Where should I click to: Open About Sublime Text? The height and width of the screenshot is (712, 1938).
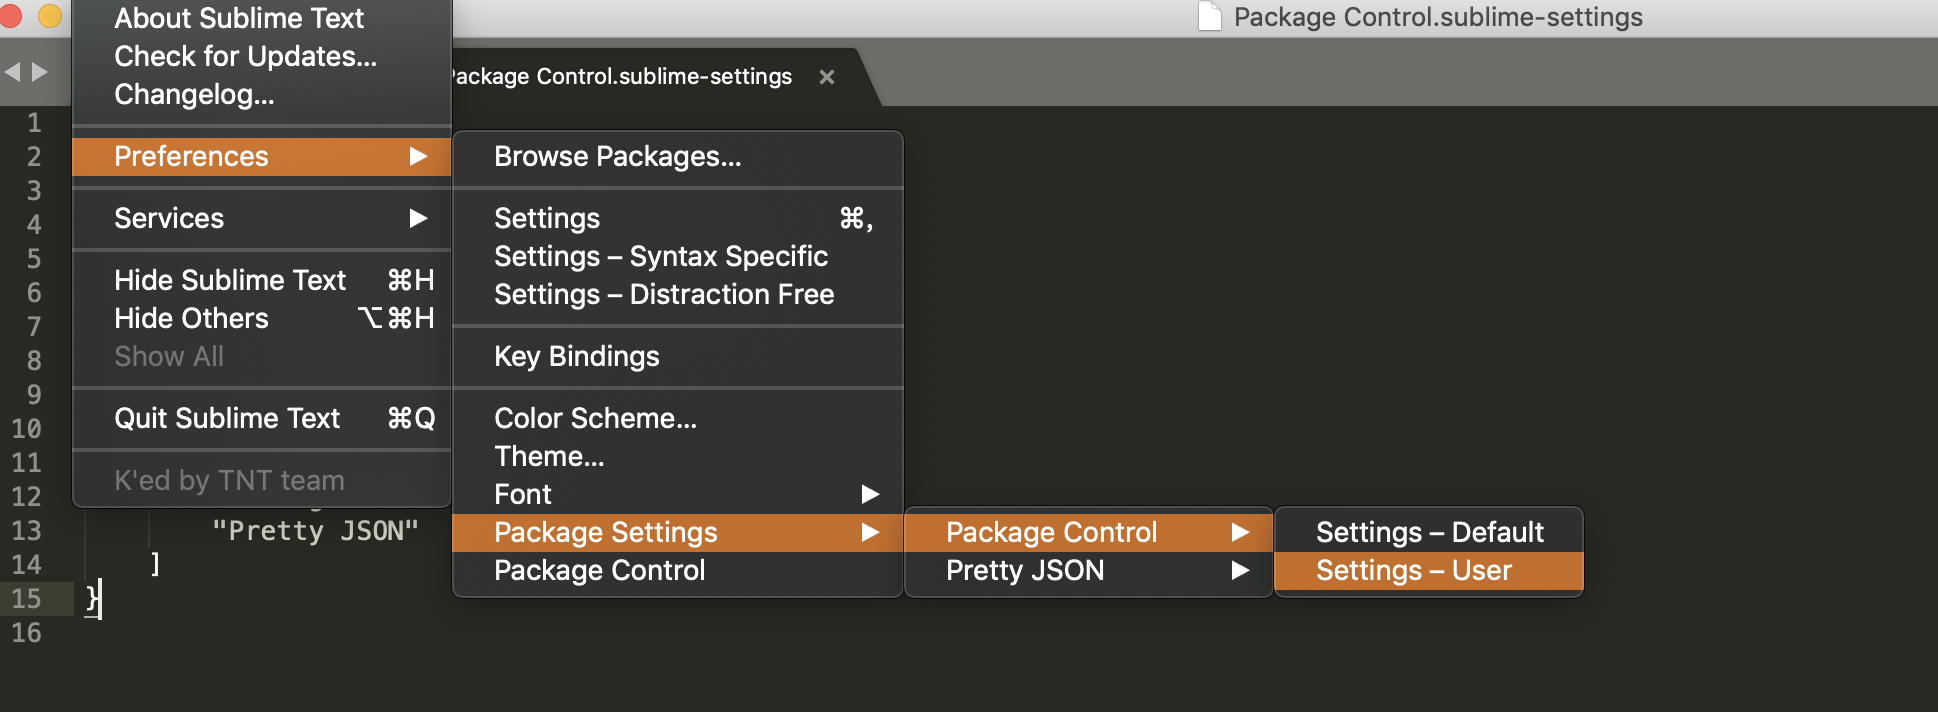click(x=262, y=18)
